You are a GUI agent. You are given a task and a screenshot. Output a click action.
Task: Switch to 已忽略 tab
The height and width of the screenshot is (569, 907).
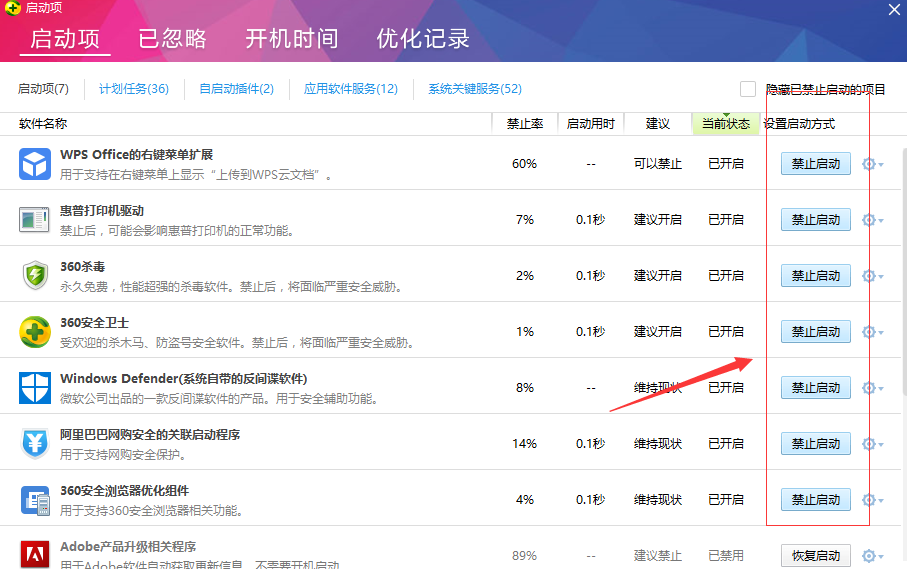tap(172, 39)
